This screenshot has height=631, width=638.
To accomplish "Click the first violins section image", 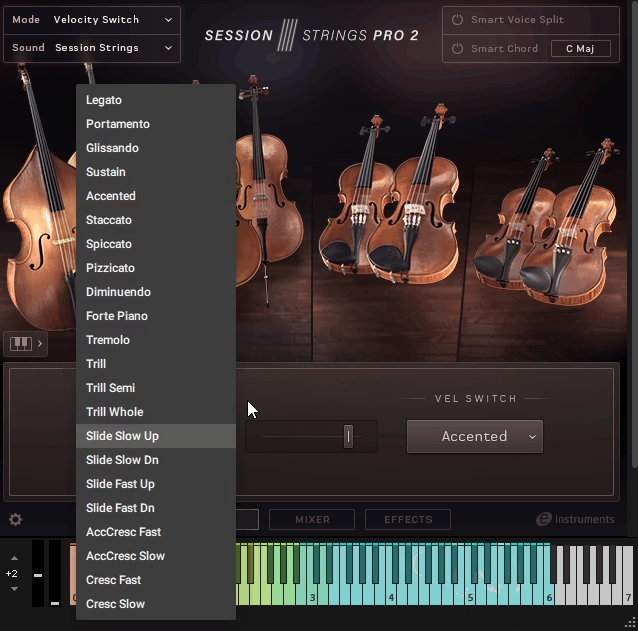I will point(389,195).
